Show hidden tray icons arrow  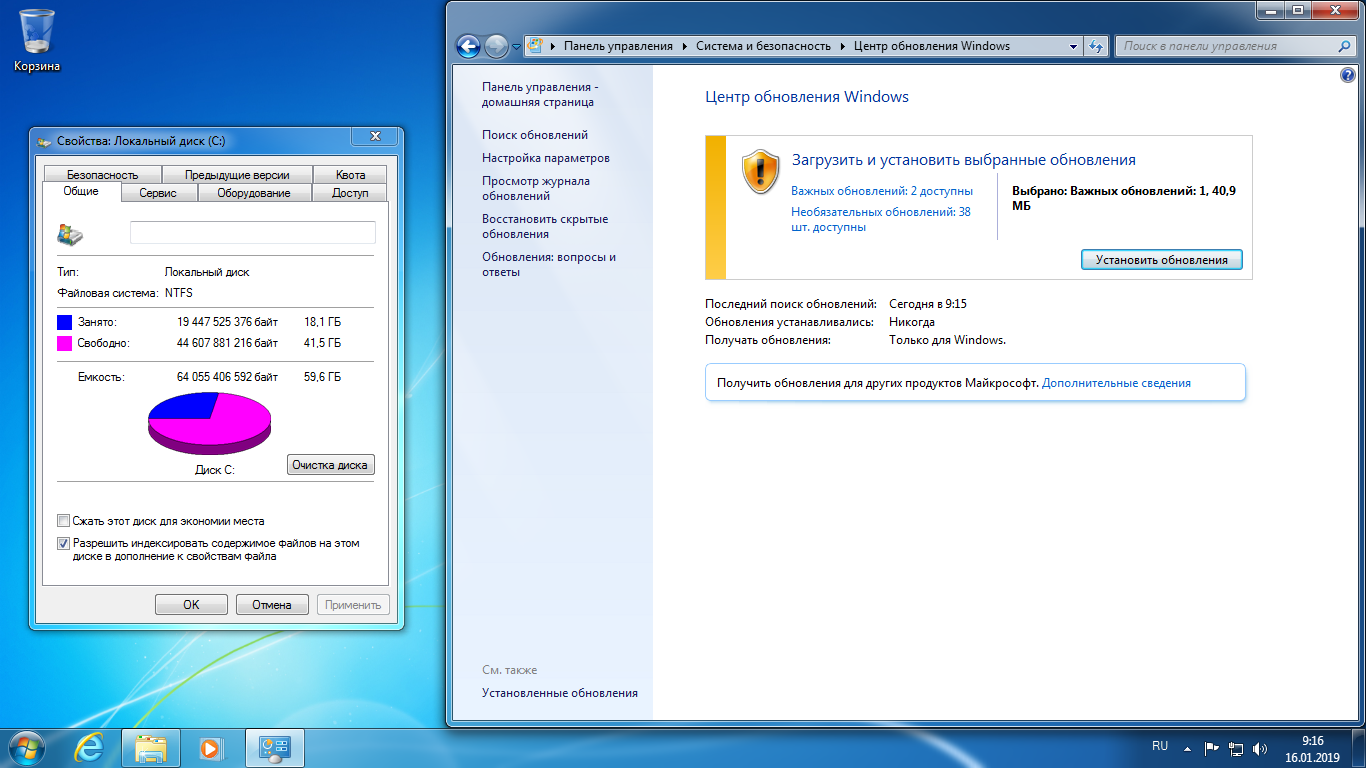1187,747
